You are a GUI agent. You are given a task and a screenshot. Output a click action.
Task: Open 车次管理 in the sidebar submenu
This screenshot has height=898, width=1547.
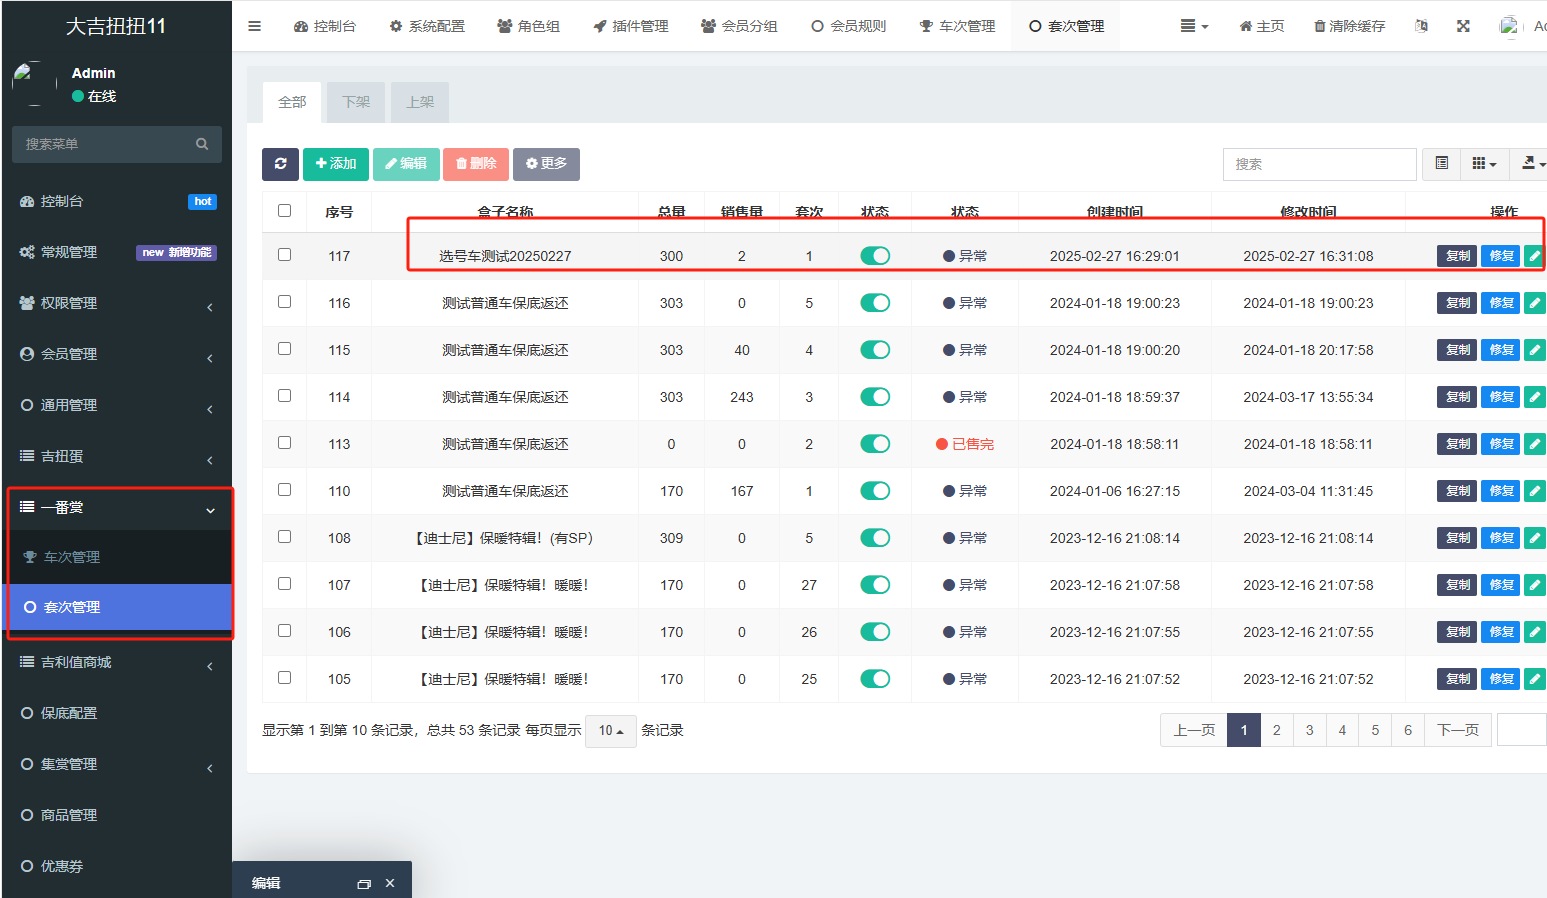coord(72,557)
